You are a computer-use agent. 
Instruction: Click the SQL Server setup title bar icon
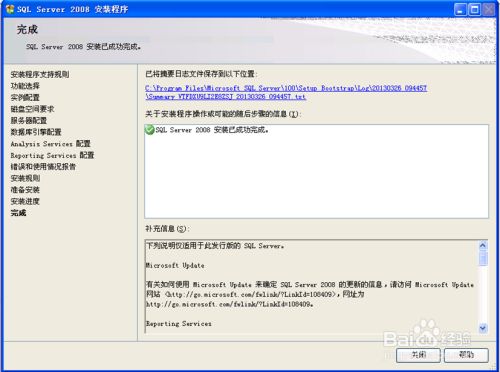coord(10,9)
